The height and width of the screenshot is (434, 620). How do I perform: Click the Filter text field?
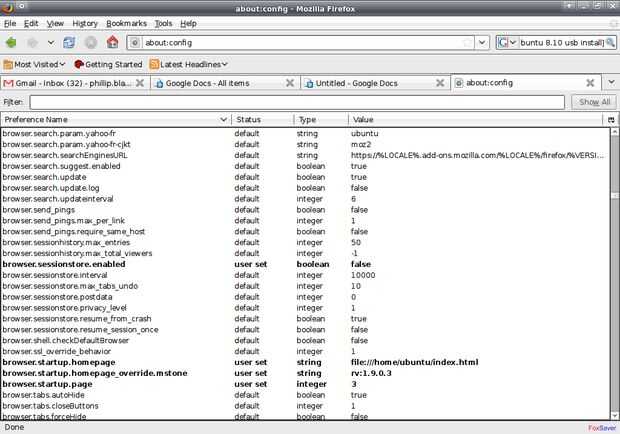(x=297, y=102)
